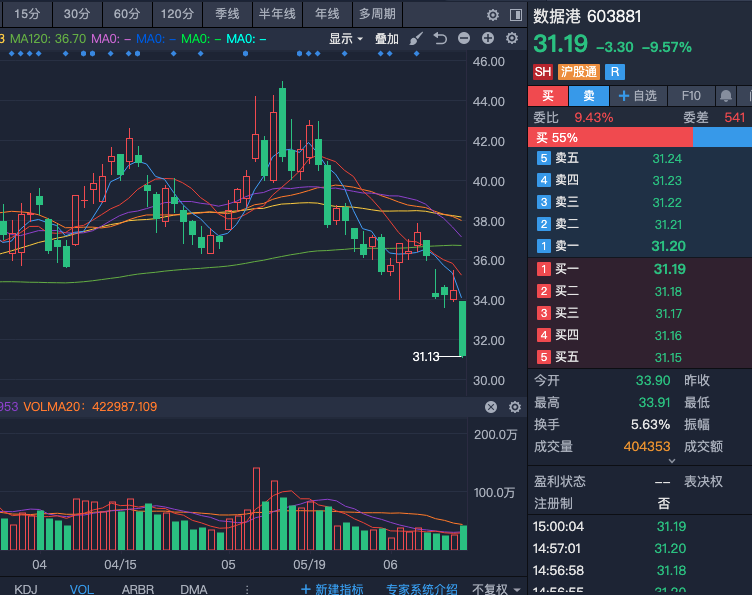Click stock name 数据港 603881
The width and height of the screenshot is (752, 595).
(x=587, y=17)
